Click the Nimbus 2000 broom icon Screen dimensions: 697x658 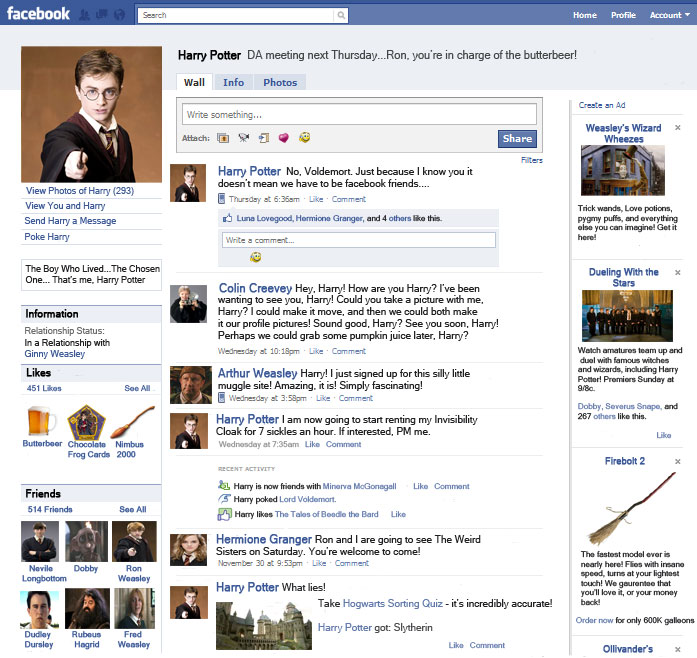(x=133, y=421)
